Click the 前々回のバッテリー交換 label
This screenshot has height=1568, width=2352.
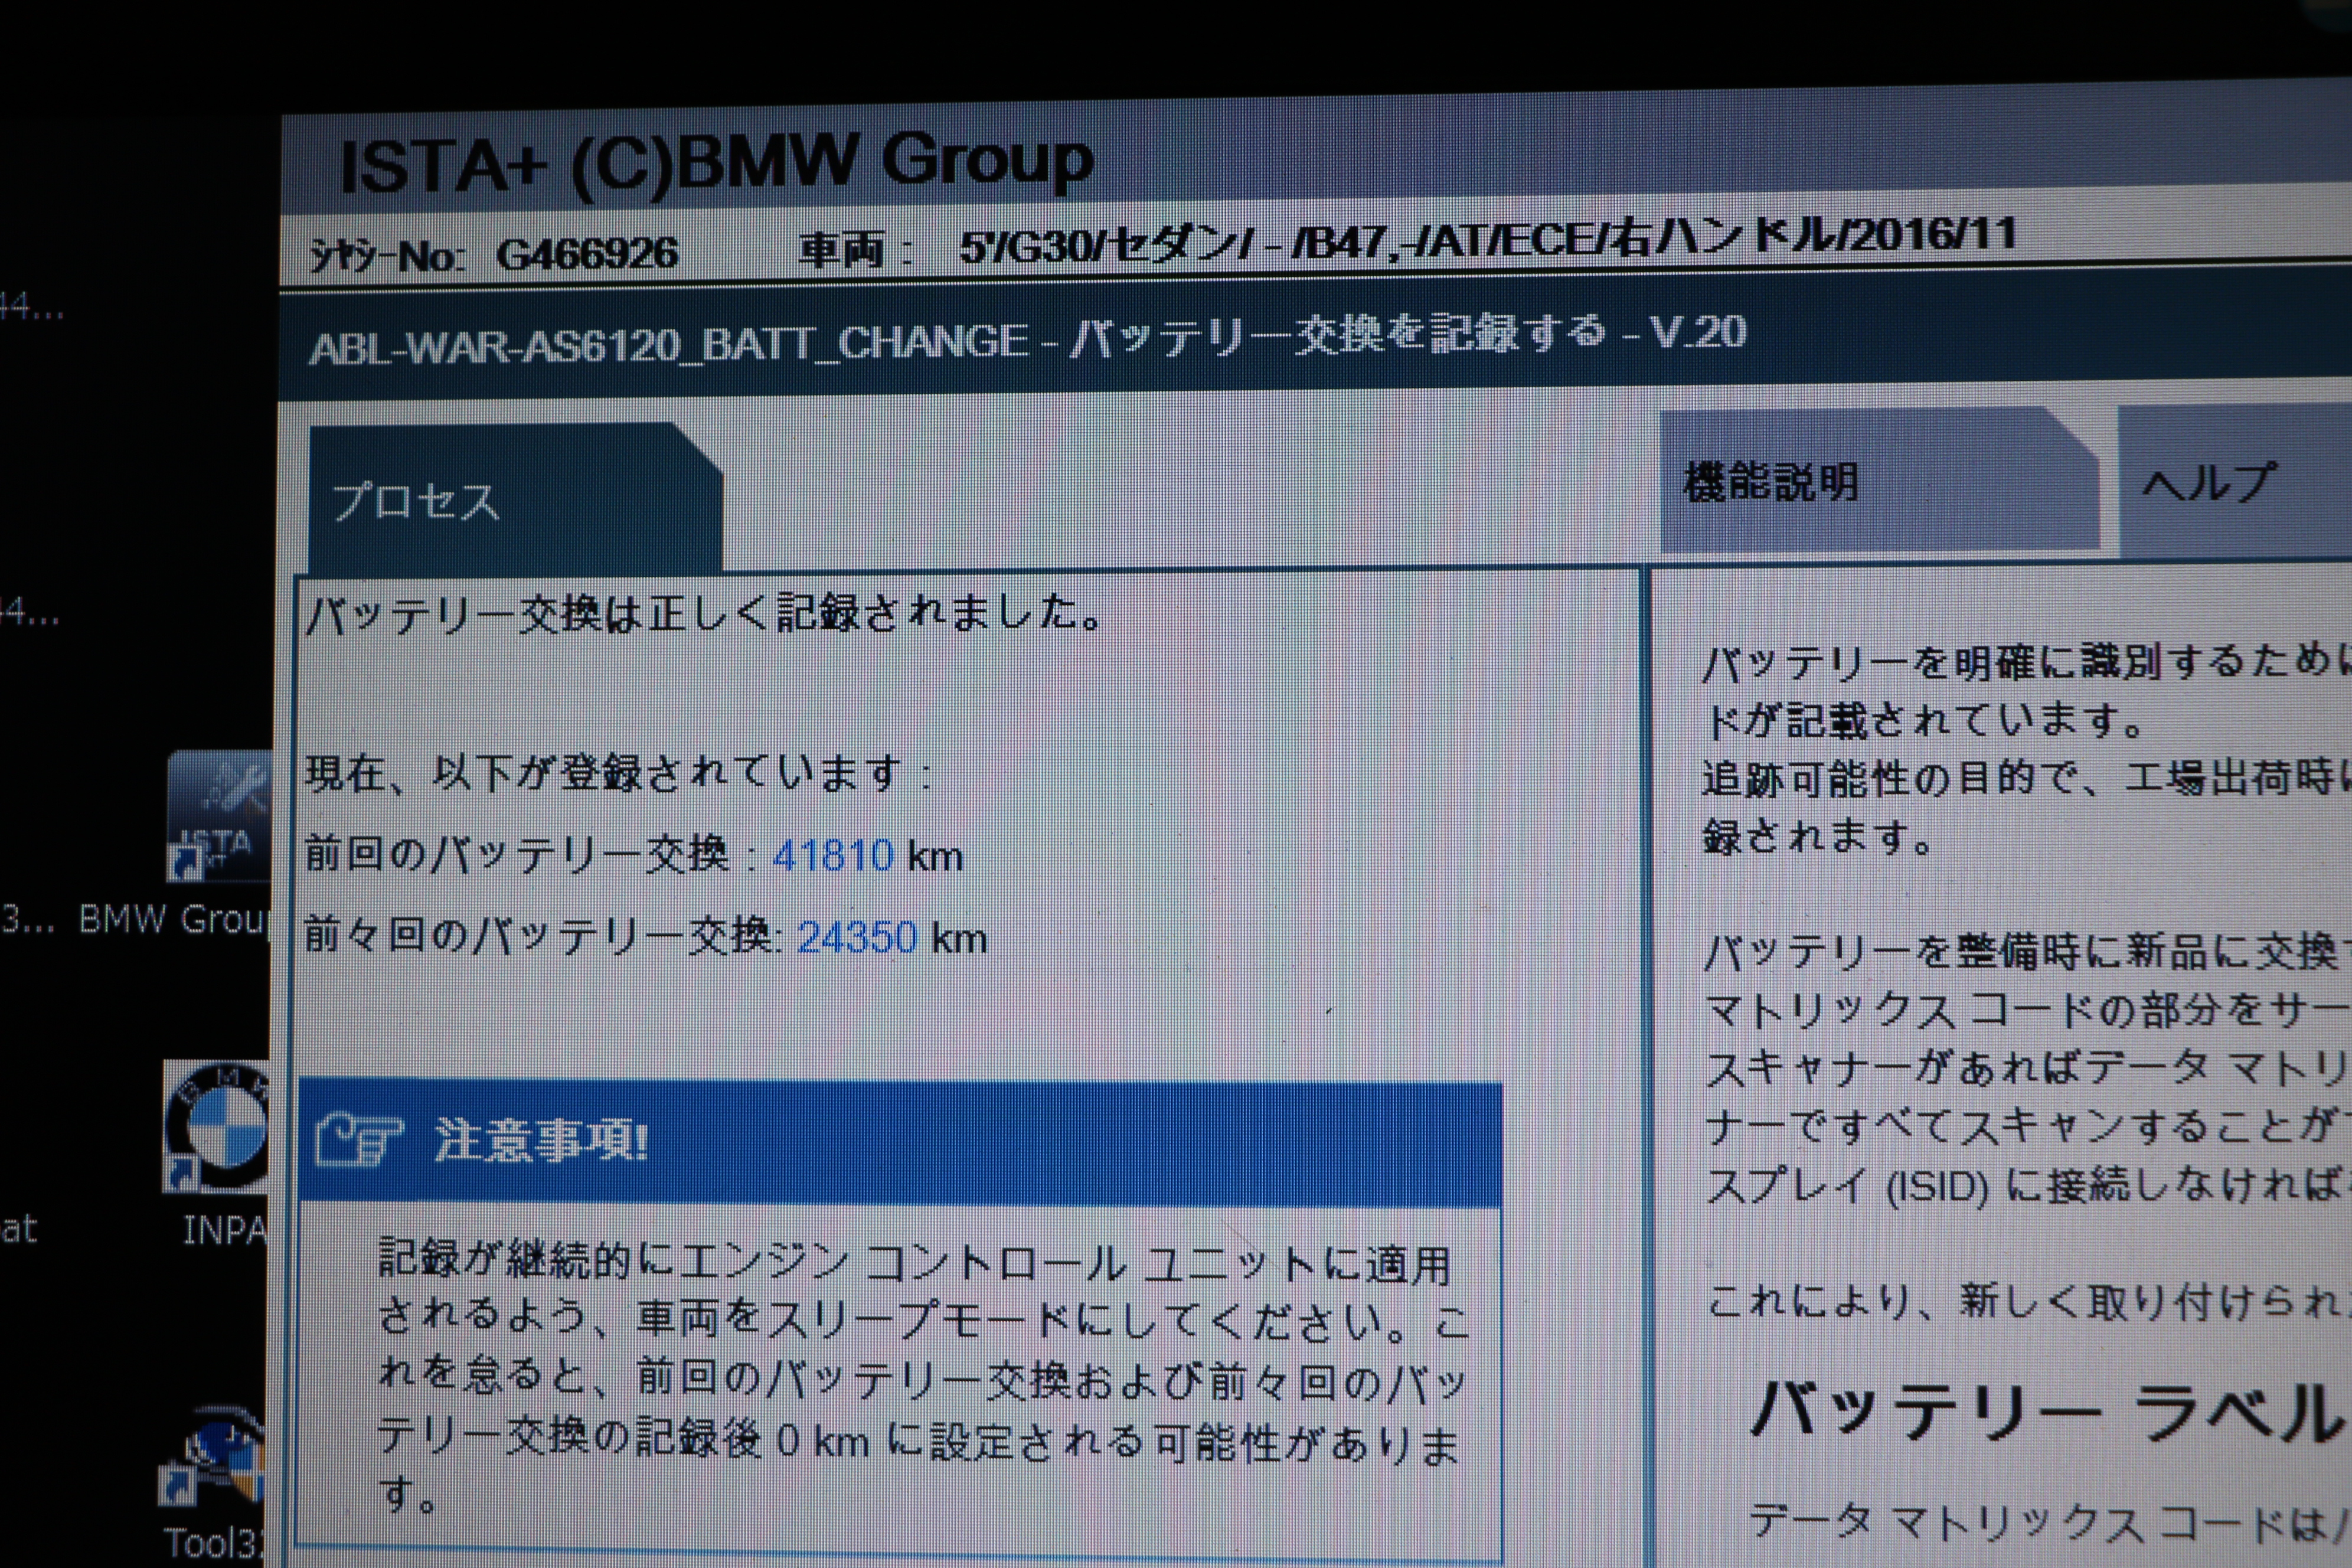click(x=537, y=936)
